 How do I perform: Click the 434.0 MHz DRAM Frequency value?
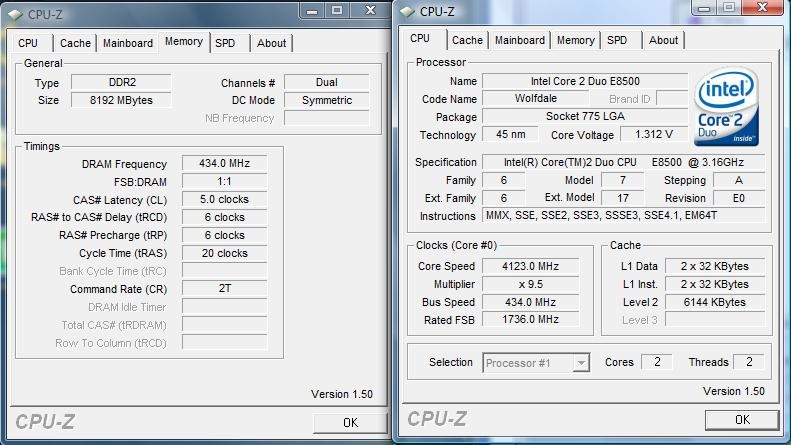(224, 163)
